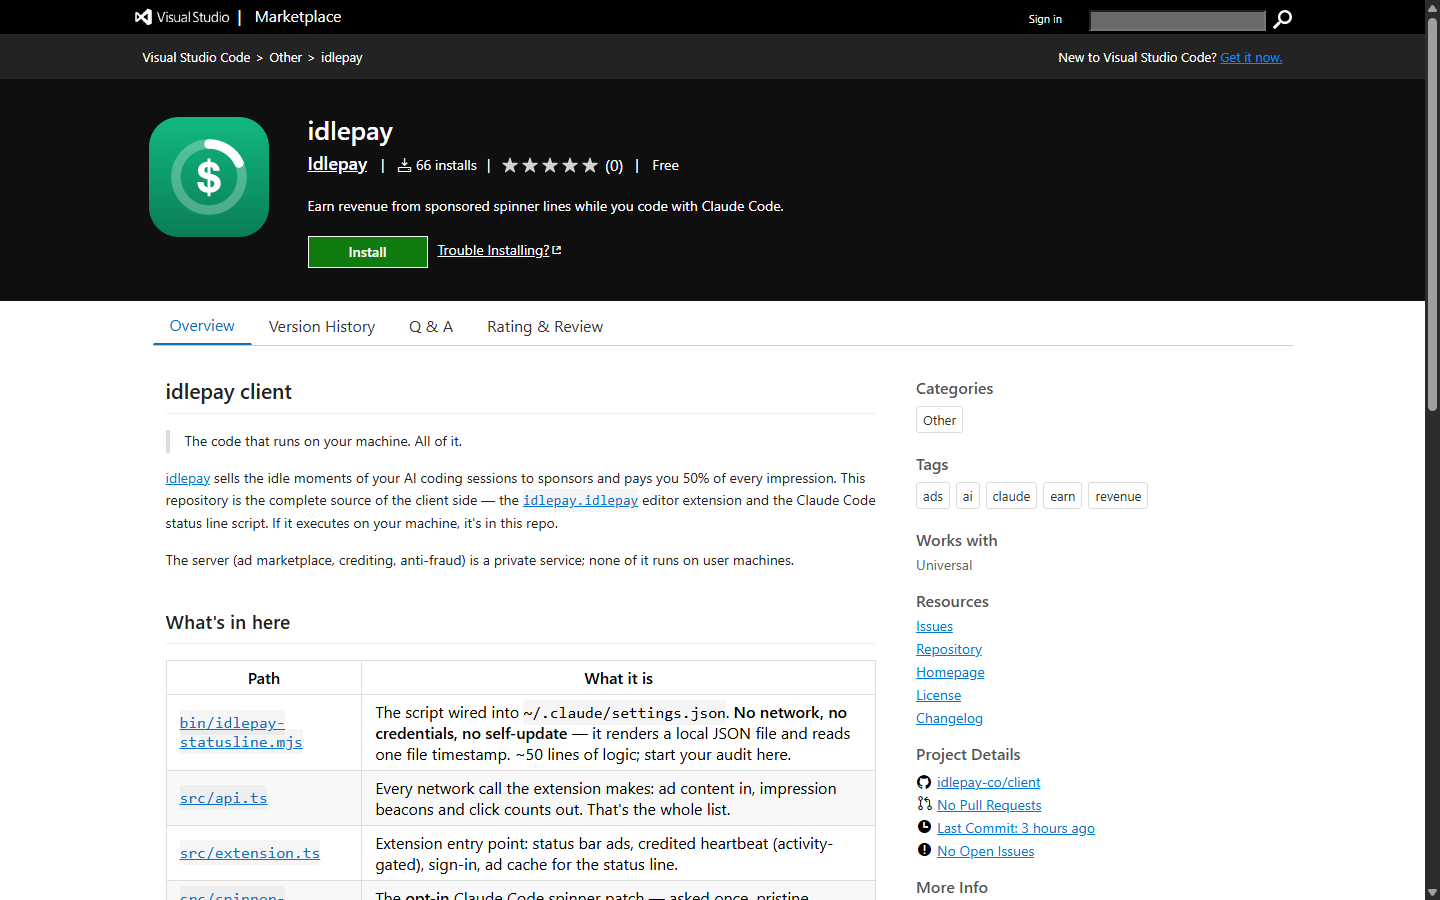
Task: Click the five-star rating display
Action: pyautogui.click(x=549, y=166)
